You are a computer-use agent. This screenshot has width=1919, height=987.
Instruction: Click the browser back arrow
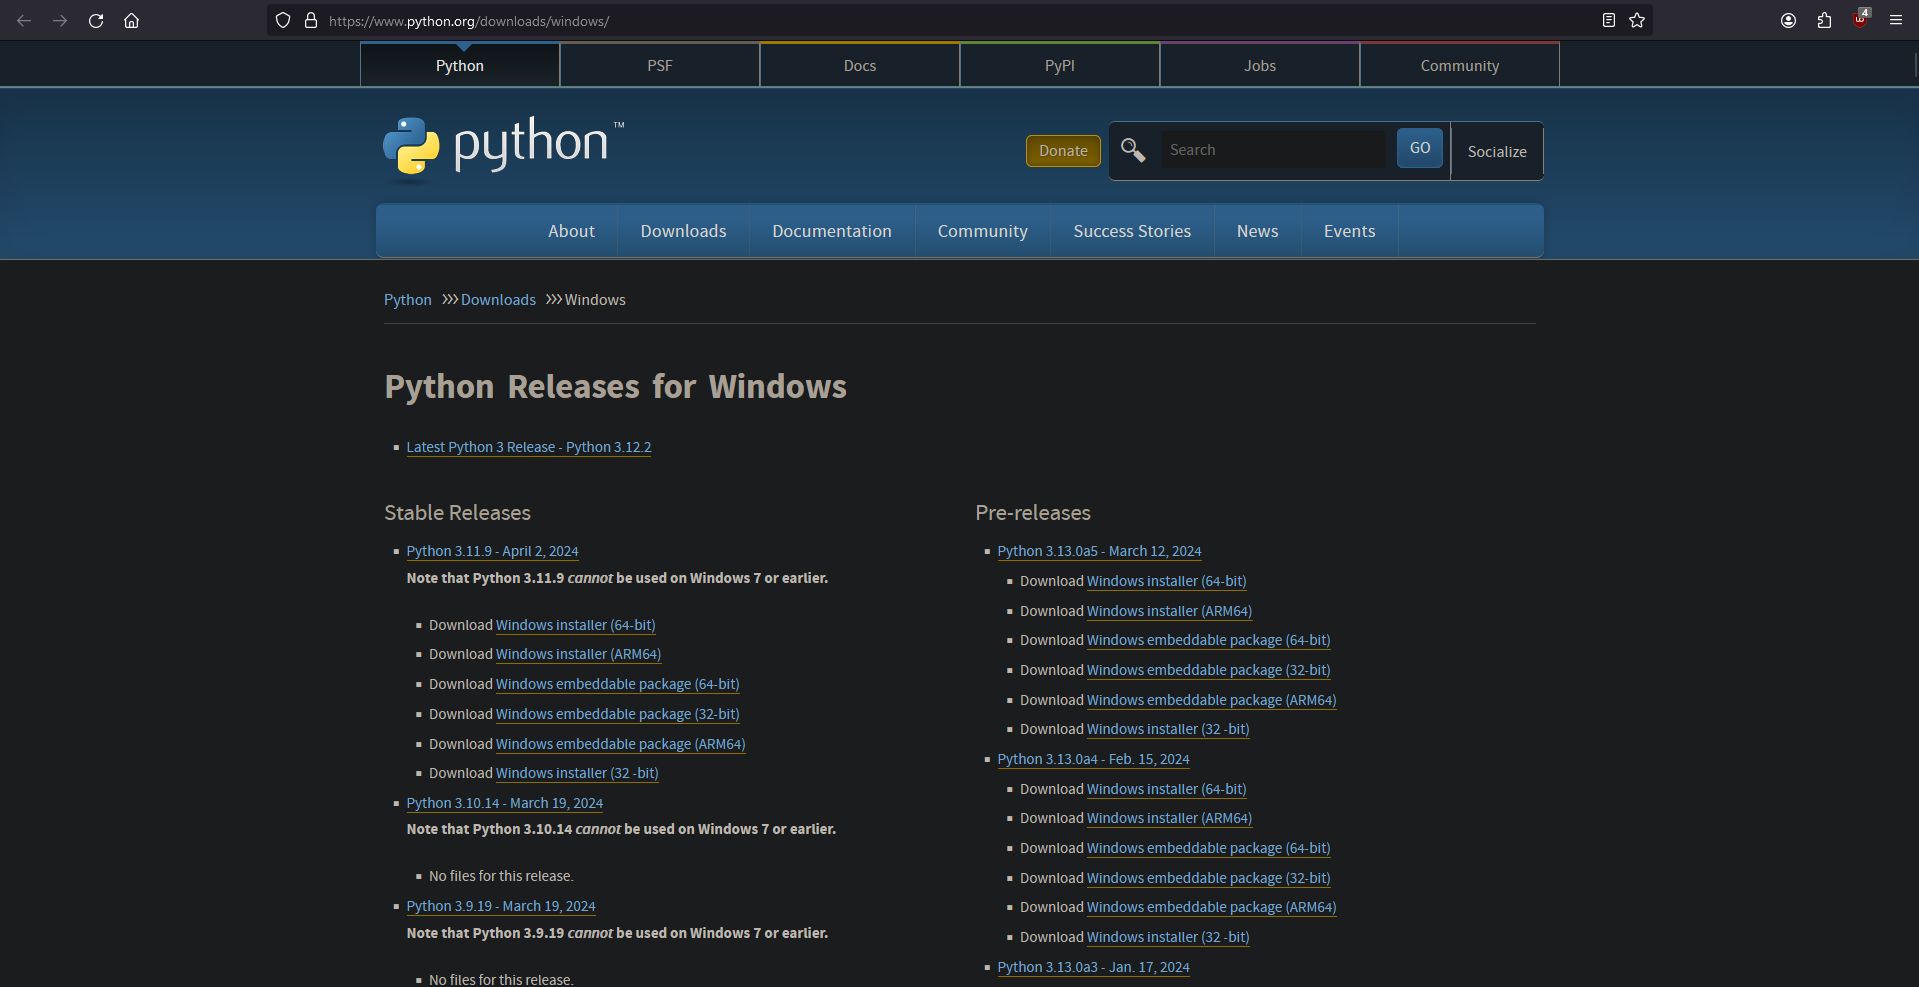click(24, 20)
